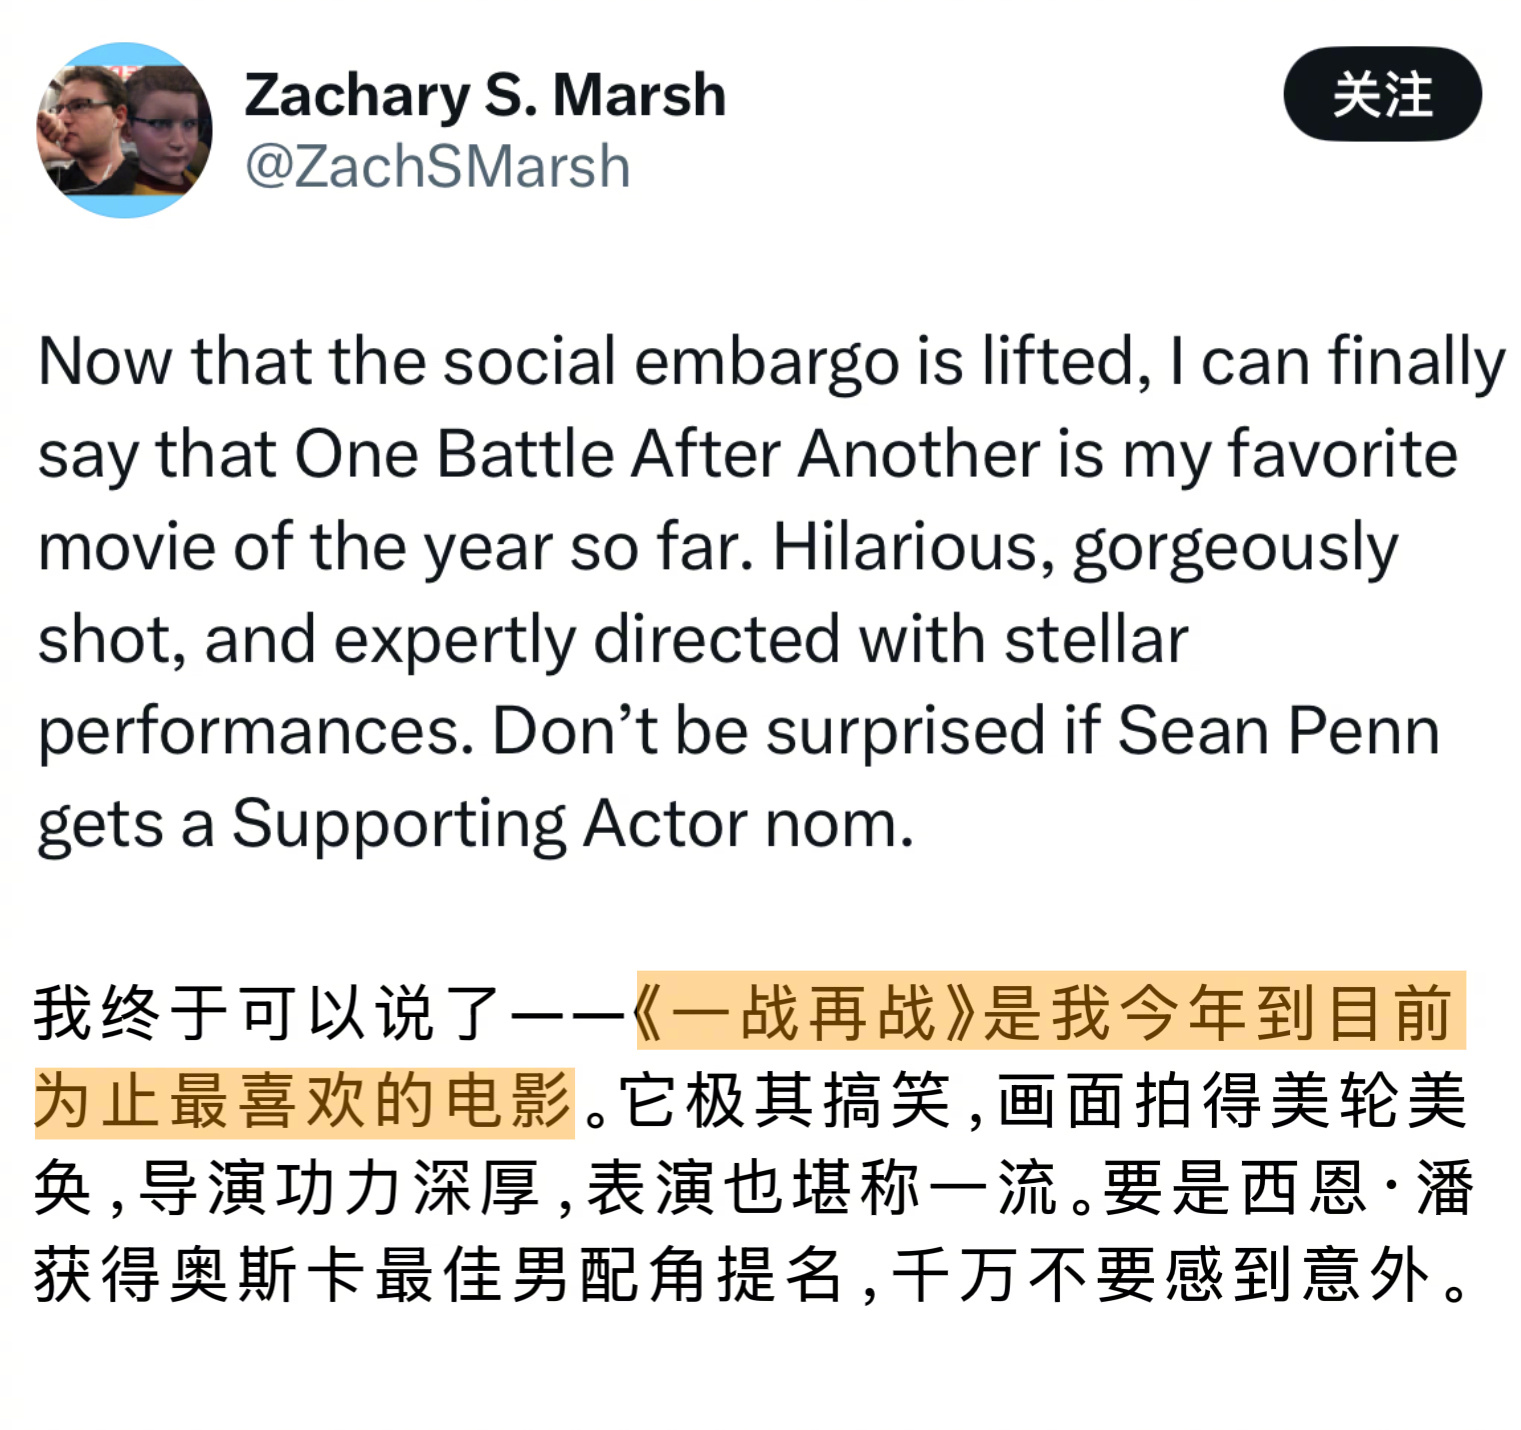Viewport: 1521px width, 1430px height.
Task: Tap the highlighted title 《一战再战》
Action: pos(808,1012)
